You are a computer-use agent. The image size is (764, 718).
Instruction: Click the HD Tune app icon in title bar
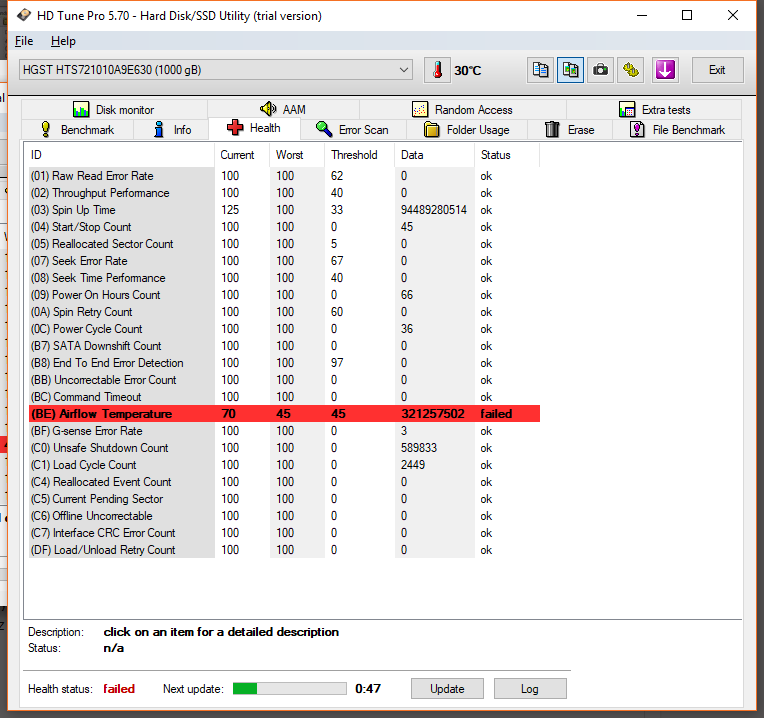pos(23,16)
